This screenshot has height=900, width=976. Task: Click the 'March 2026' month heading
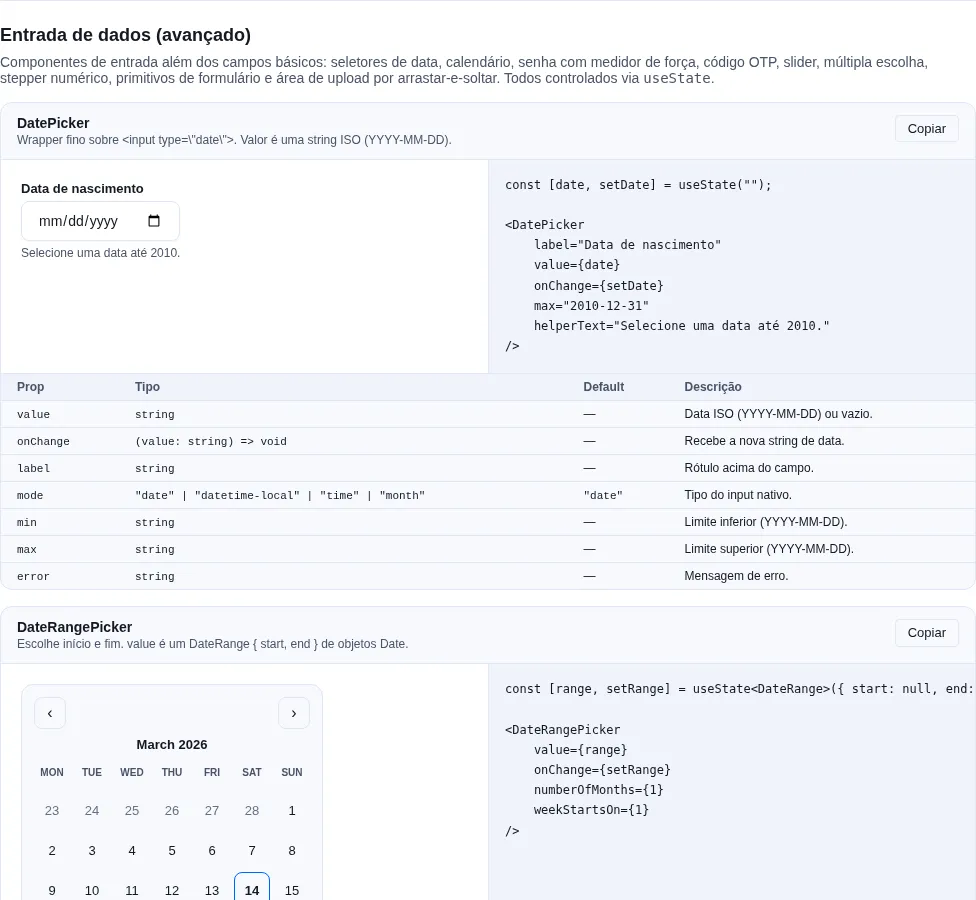172,744
